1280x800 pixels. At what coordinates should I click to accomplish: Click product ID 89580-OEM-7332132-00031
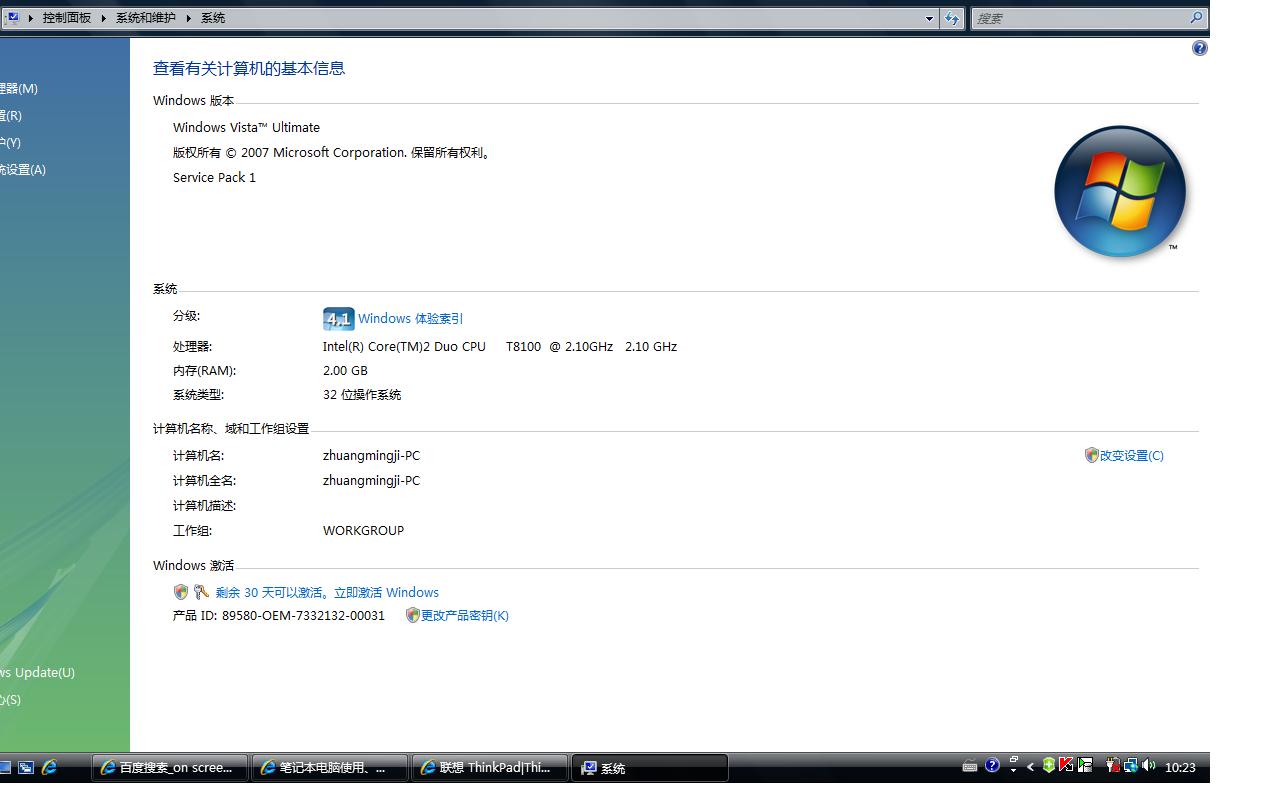[303, 615]
